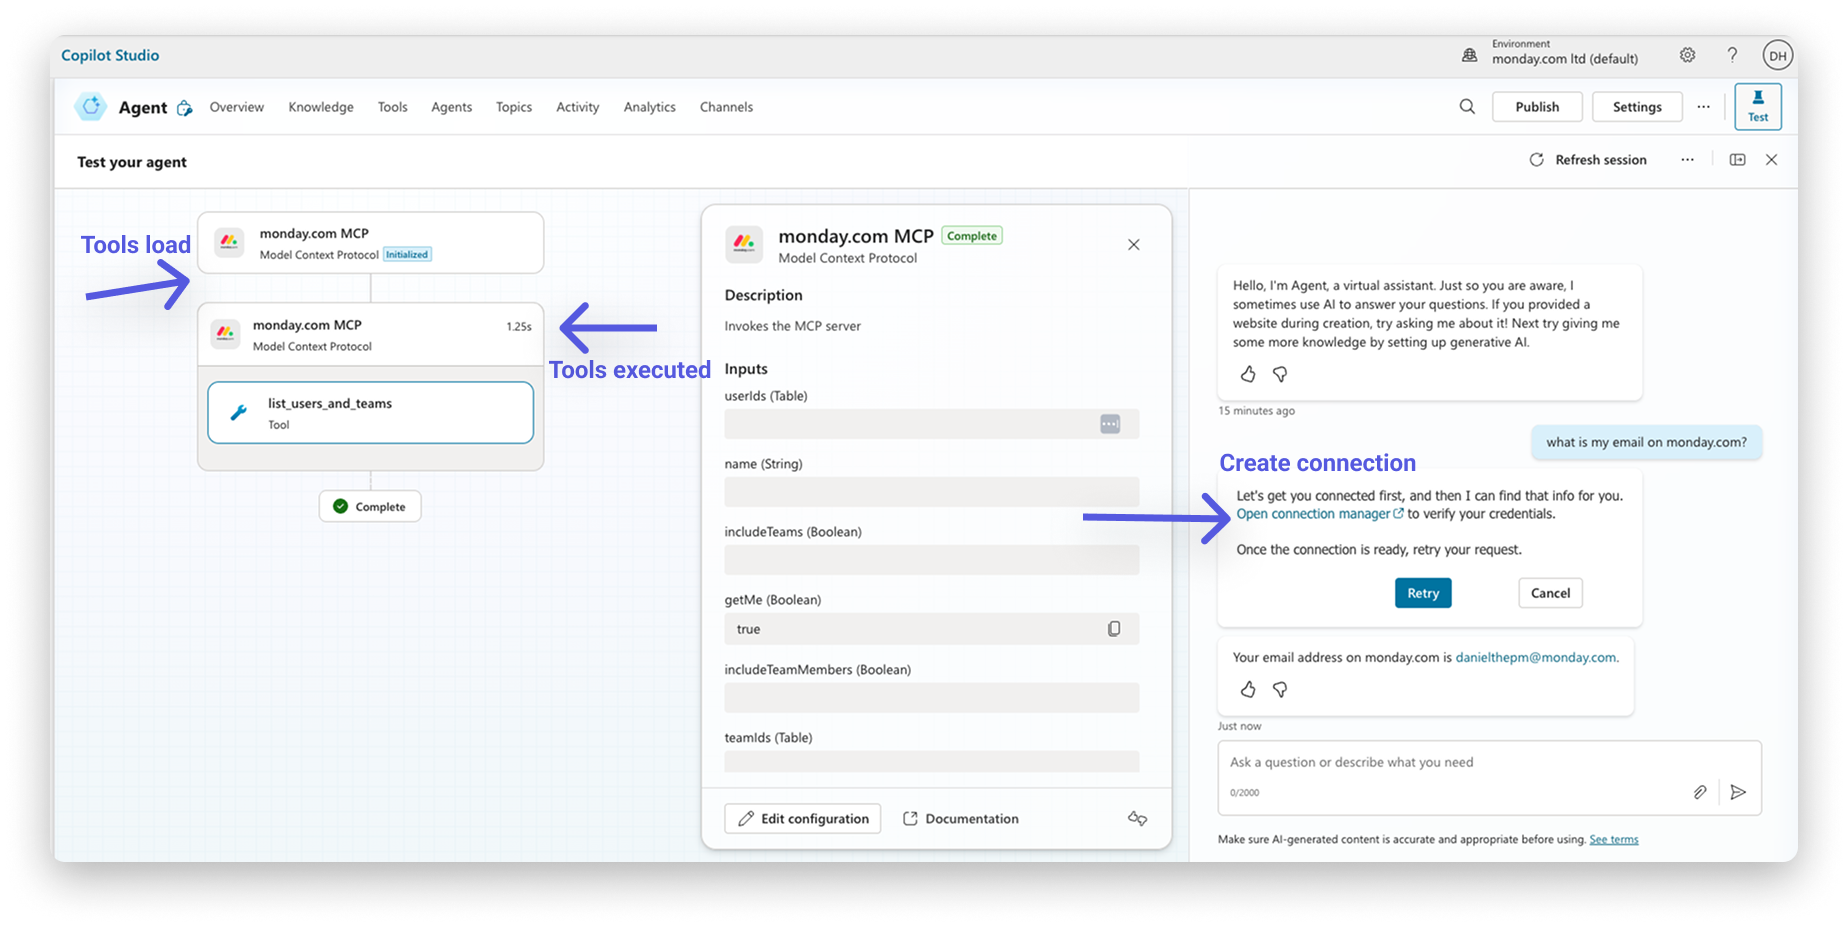Click Retry in connection prompt
Viewport: 1848px width, 927px height.
click(1423, 593)
